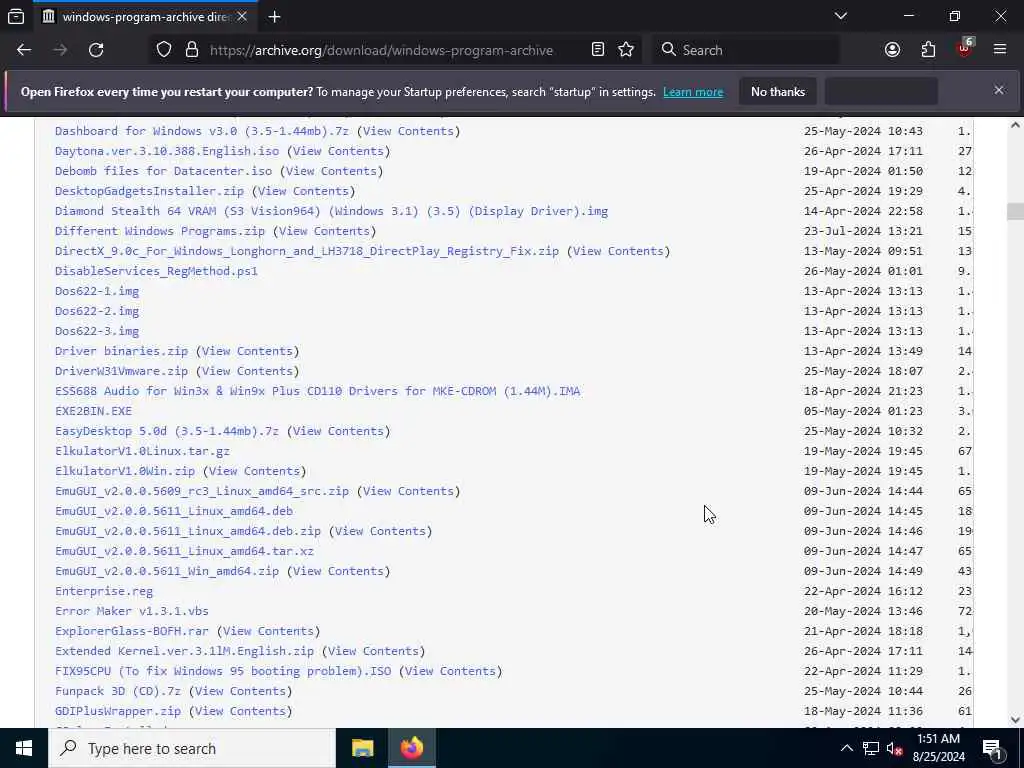
Task: Download Error Maker v1.3.1.vbs
Action: pyautogui.click(x=132, y=611)
